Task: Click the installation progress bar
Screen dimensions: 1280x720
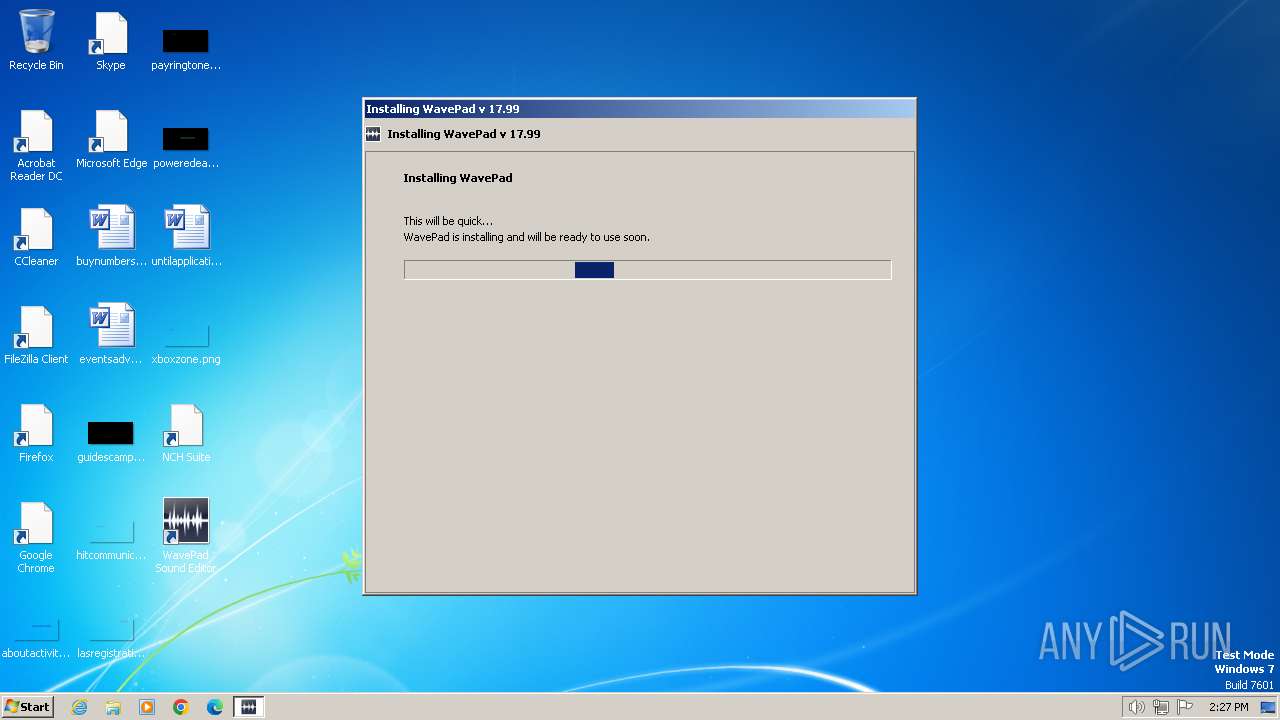Action: tap(647, 270)
